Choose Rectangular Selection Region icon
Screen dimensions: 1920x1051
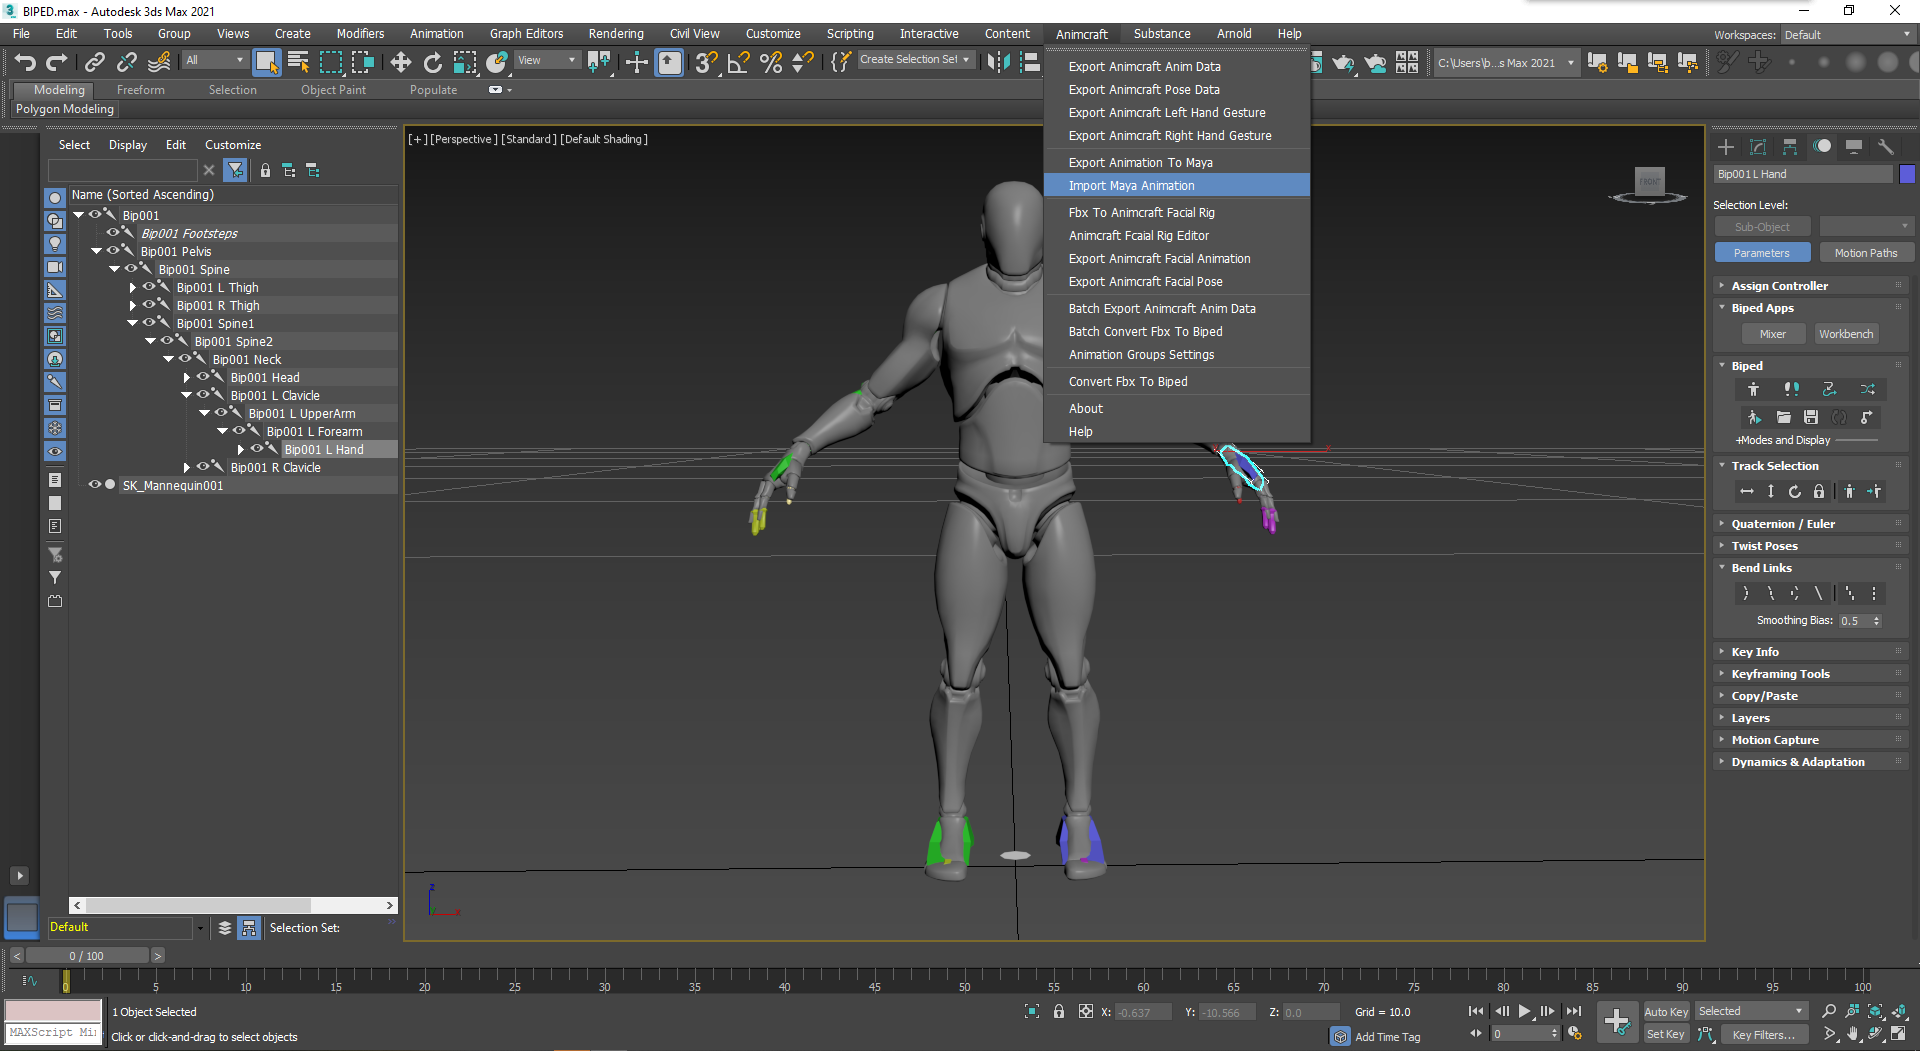330,62
